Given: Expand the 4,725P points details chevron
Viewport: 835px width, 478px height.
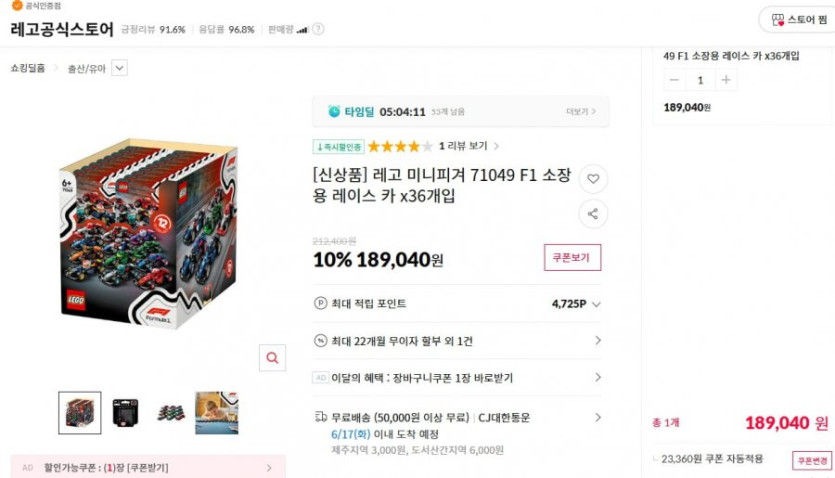Looking at the screenshot, I should (x=596, y=304).
